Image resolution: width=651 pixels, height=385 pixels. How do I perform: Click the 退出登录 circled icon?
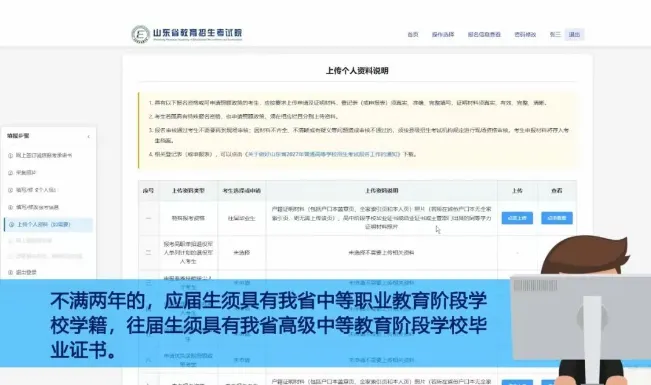pyautogui.click(x=10, y=272)
